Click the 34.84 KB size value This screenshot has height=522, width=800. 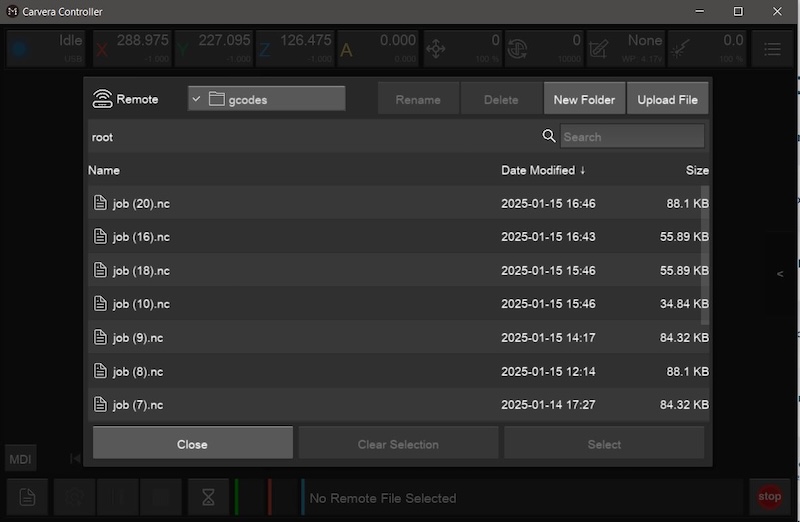point(684,304)
